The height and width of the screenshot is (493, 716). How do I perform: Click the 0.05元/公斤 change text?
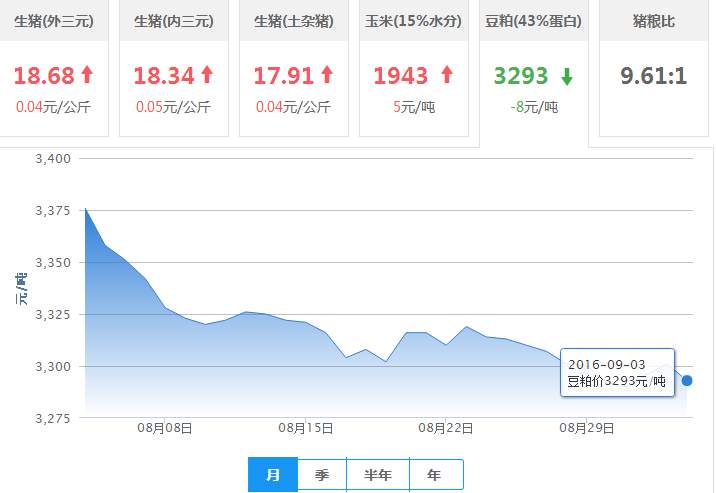[x=174, y=107]
